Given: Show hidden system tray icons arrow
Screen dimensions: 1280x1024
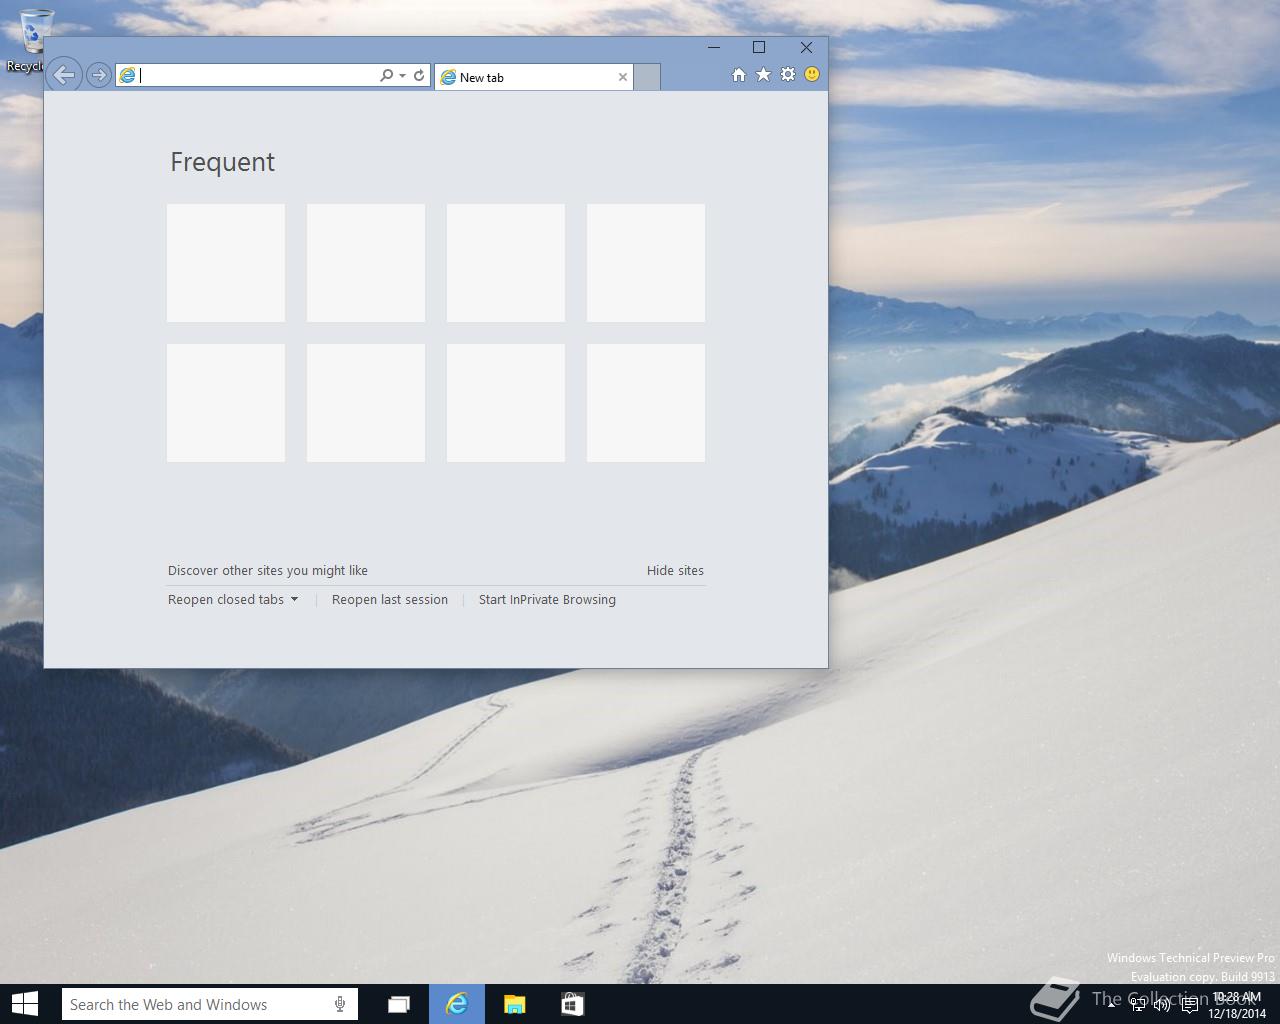Looking at the screenshot, I should (x=1112, y=1004).
